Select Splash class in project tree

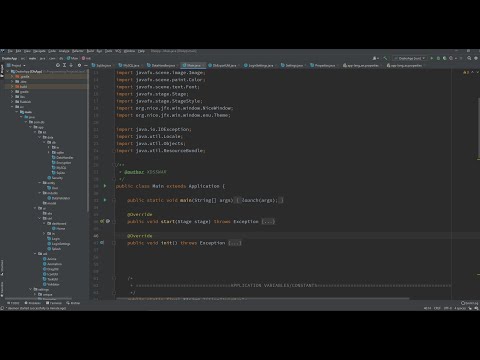(x=54, y=249)
